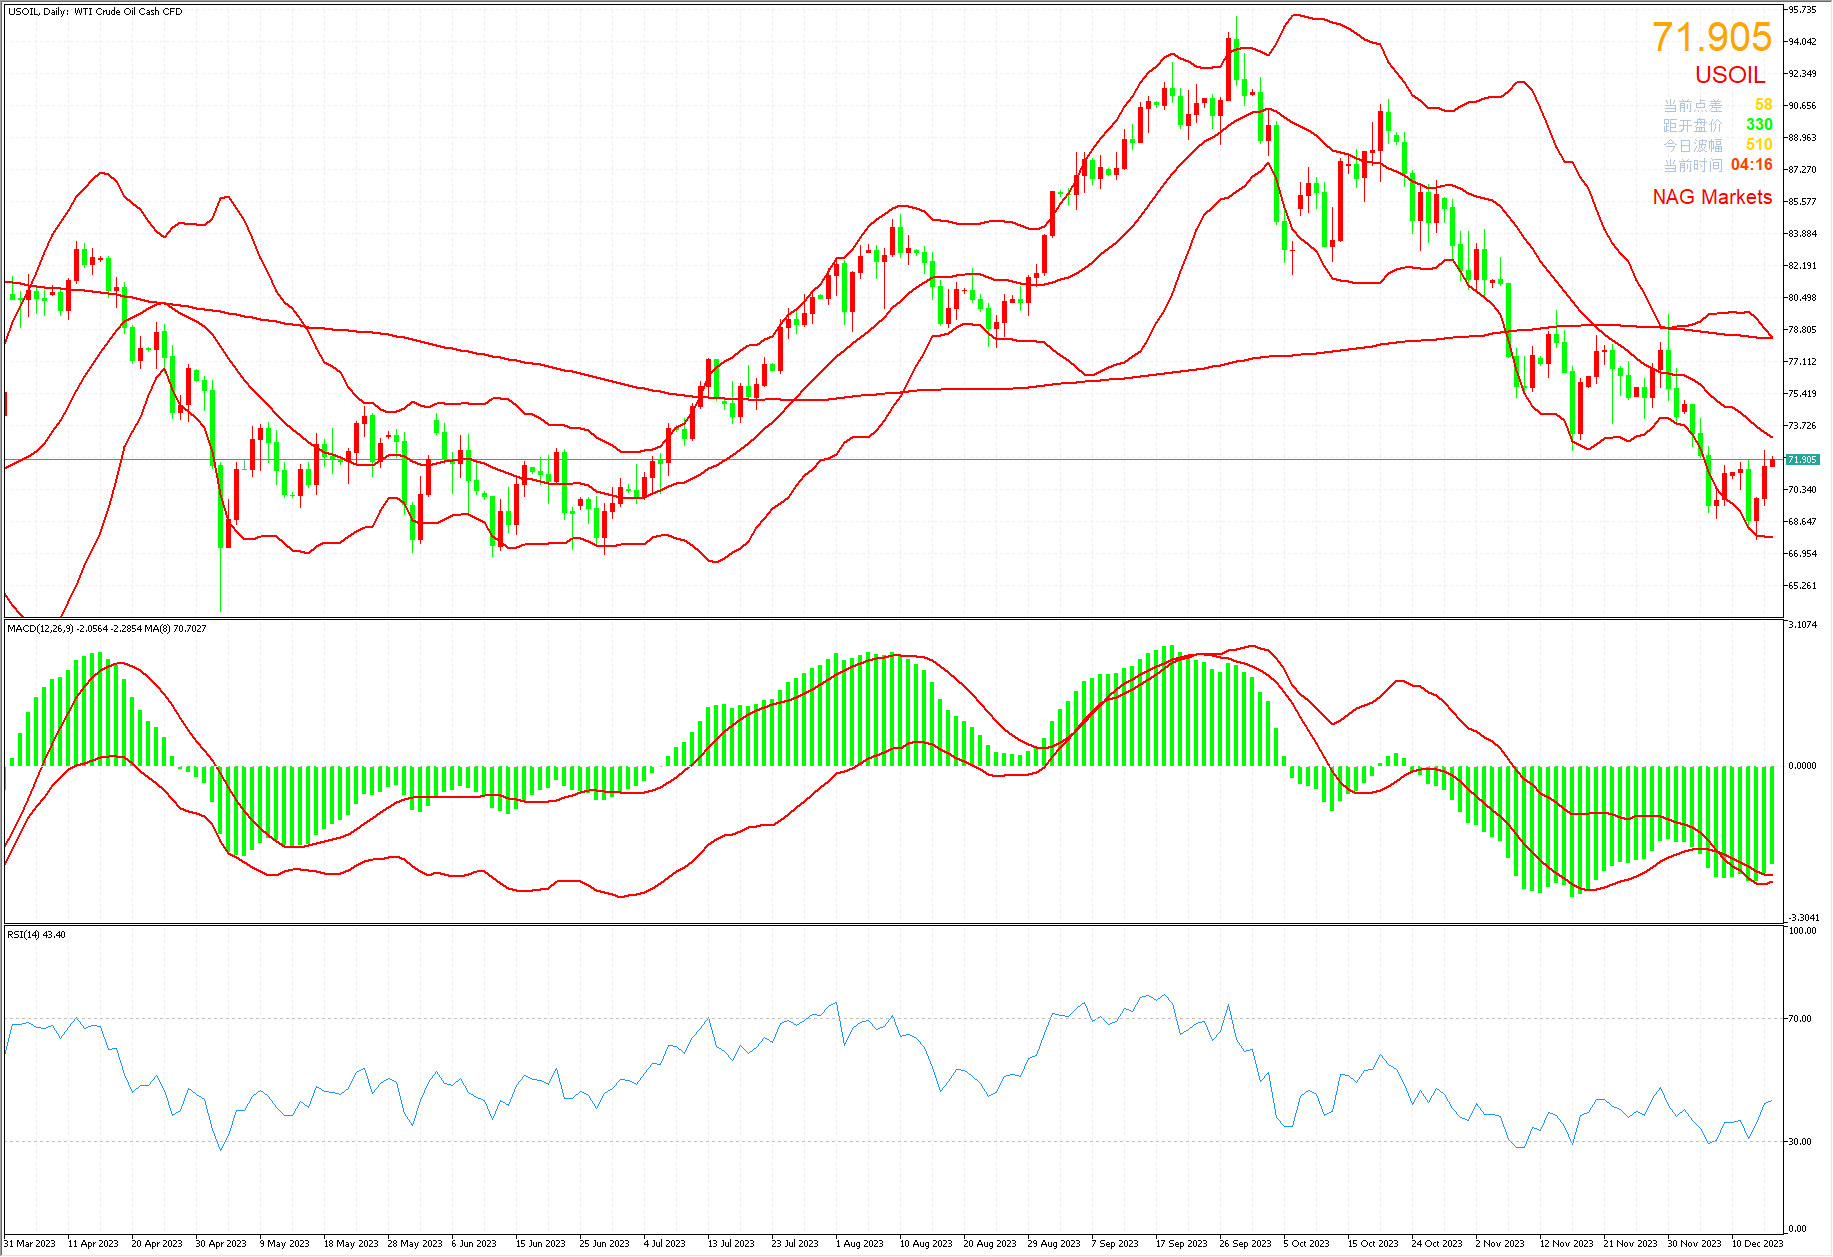Click the MACD axis value 3.1074
Viewport: 1833px width, 1257px height.
[x=1803, y=625]
